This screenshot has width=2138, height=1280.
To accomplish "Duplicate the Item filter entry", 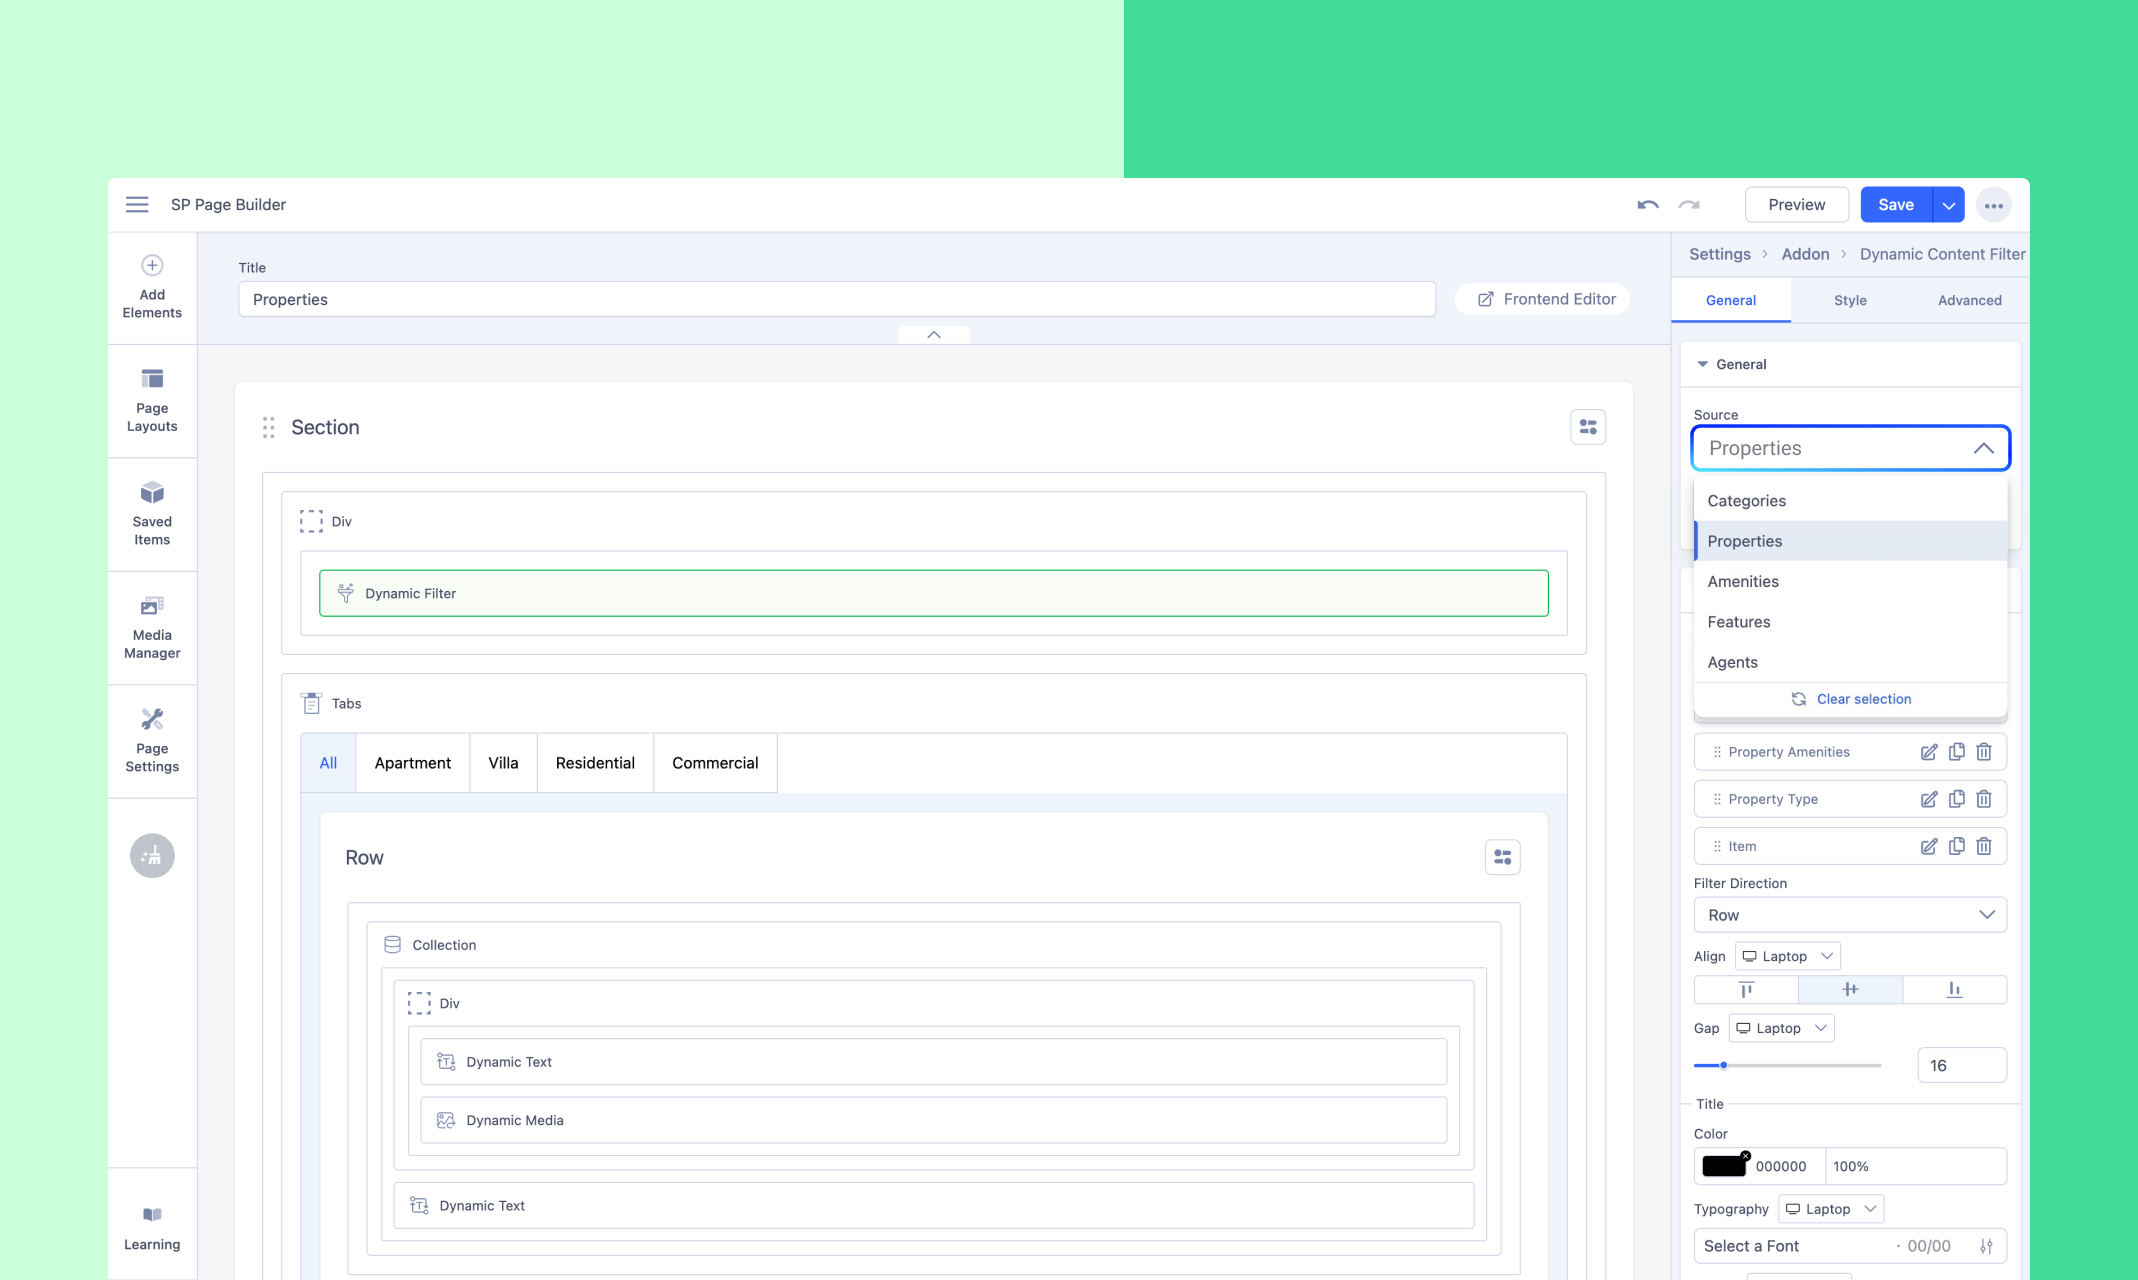I will tap(1956, 846).
